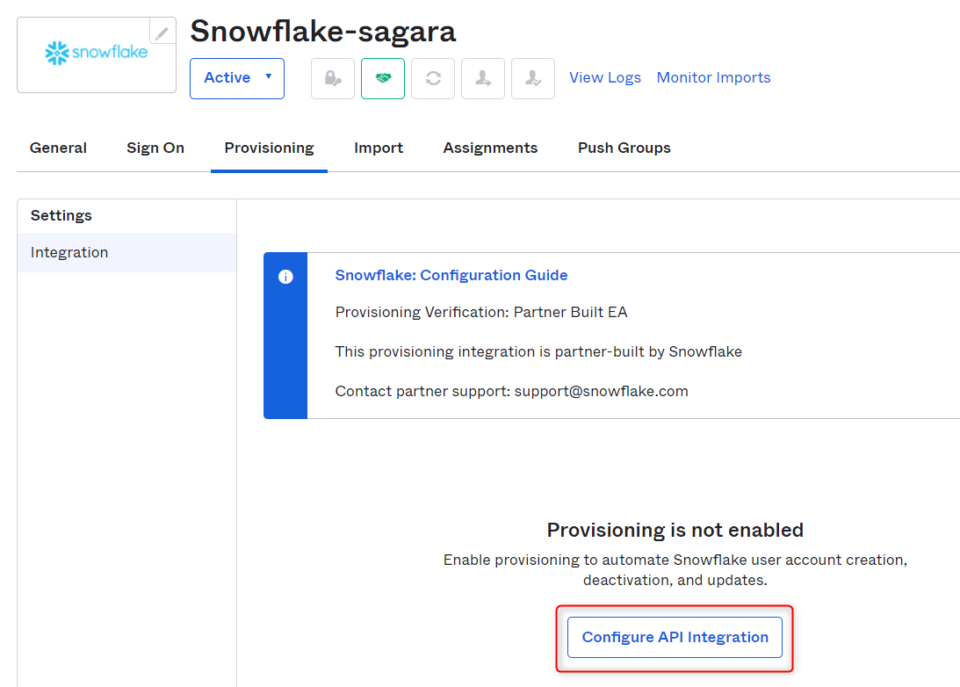Switch to the Sign On tab
The width and height of the screenshot is (960, 687).
tap(155, 147)
